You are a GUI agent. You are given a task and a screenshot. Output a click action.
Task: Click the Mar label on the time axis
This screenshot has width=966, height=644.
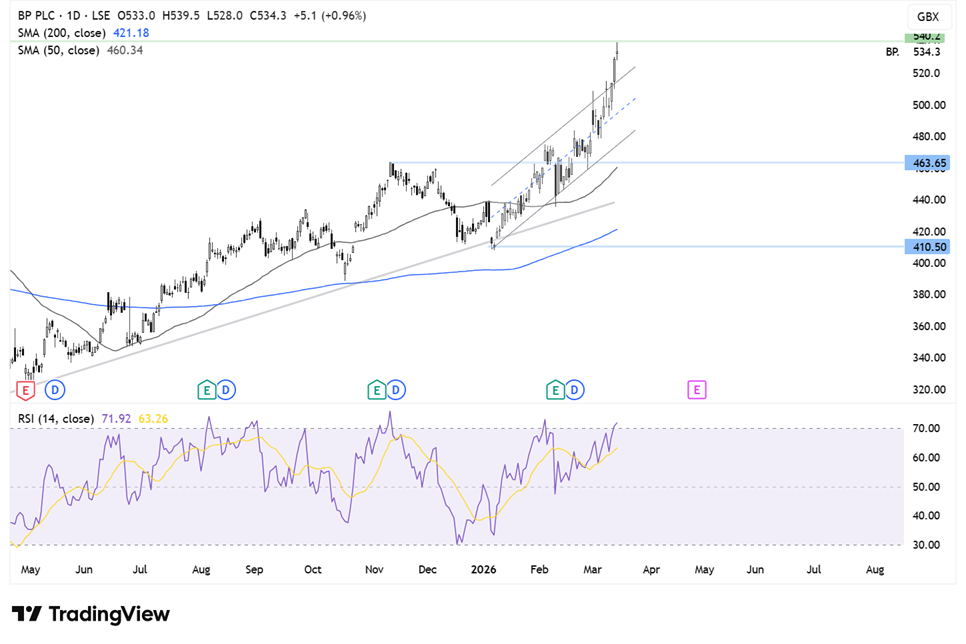point(593,569)
